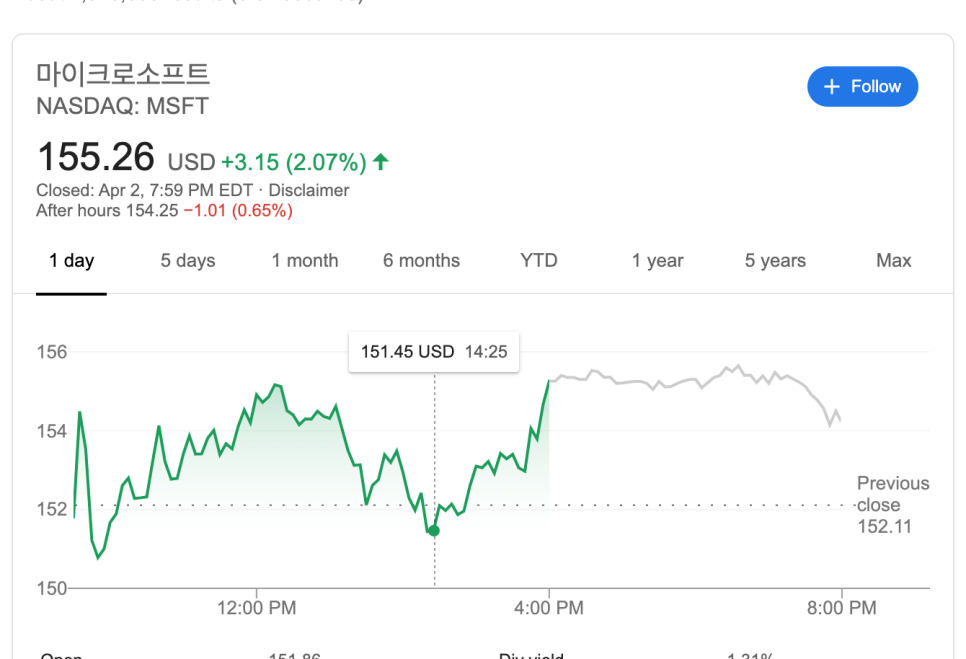Open the 6 months chart tab
This screenshot has height=659, width=966.
pyautogui.click(x=421, y=261)
